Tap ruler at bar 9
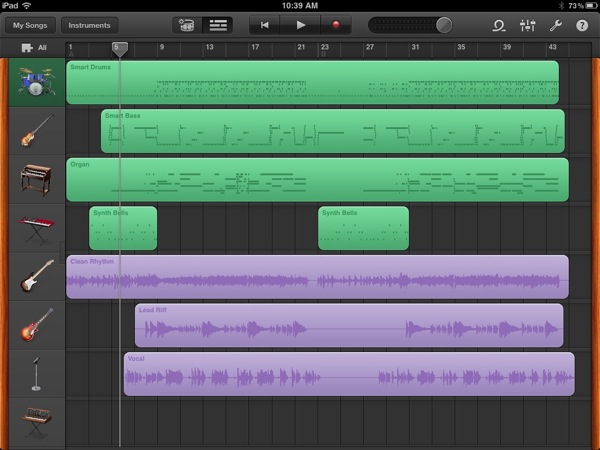This screenshot has width=600, height=450. click(162, 47)
